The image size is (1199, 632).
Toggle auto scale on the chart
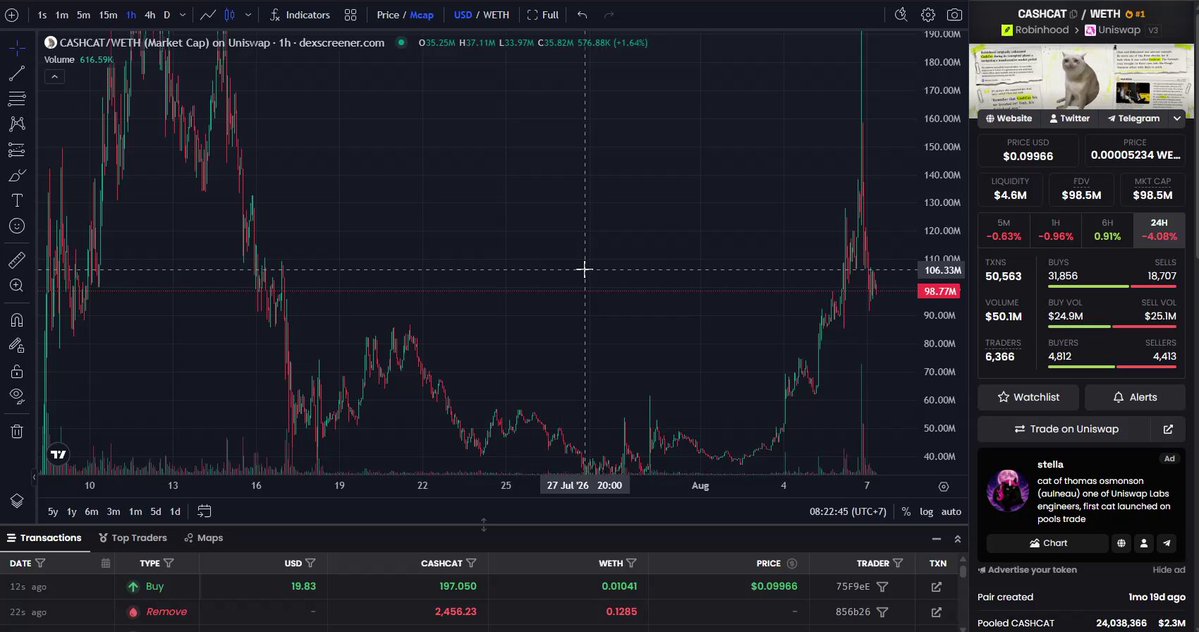coord(951,511)
